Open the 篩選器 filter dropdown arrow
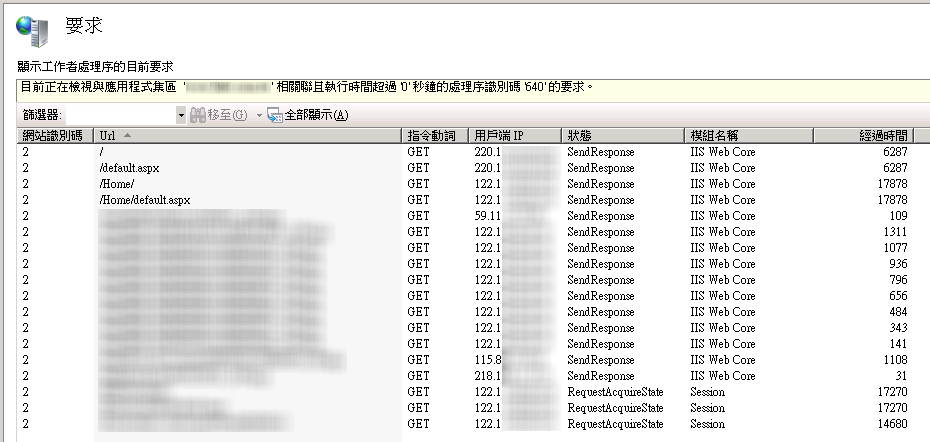The image size is (930, 442). (x=181, y=116)
